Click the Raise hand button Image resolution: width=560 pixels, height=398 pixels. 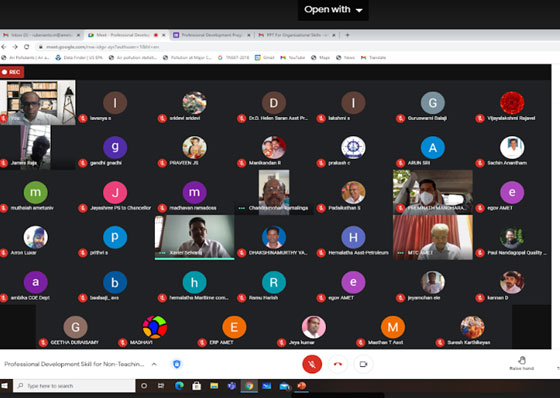coord(521,363)
